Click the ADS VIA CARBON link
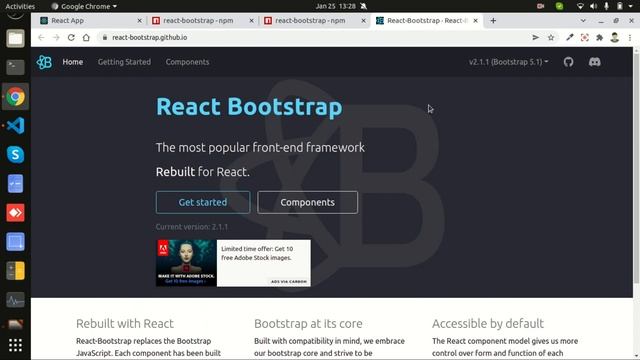This screenshot has height=360, width=640. pyautogui.click(x=289, y=282)
